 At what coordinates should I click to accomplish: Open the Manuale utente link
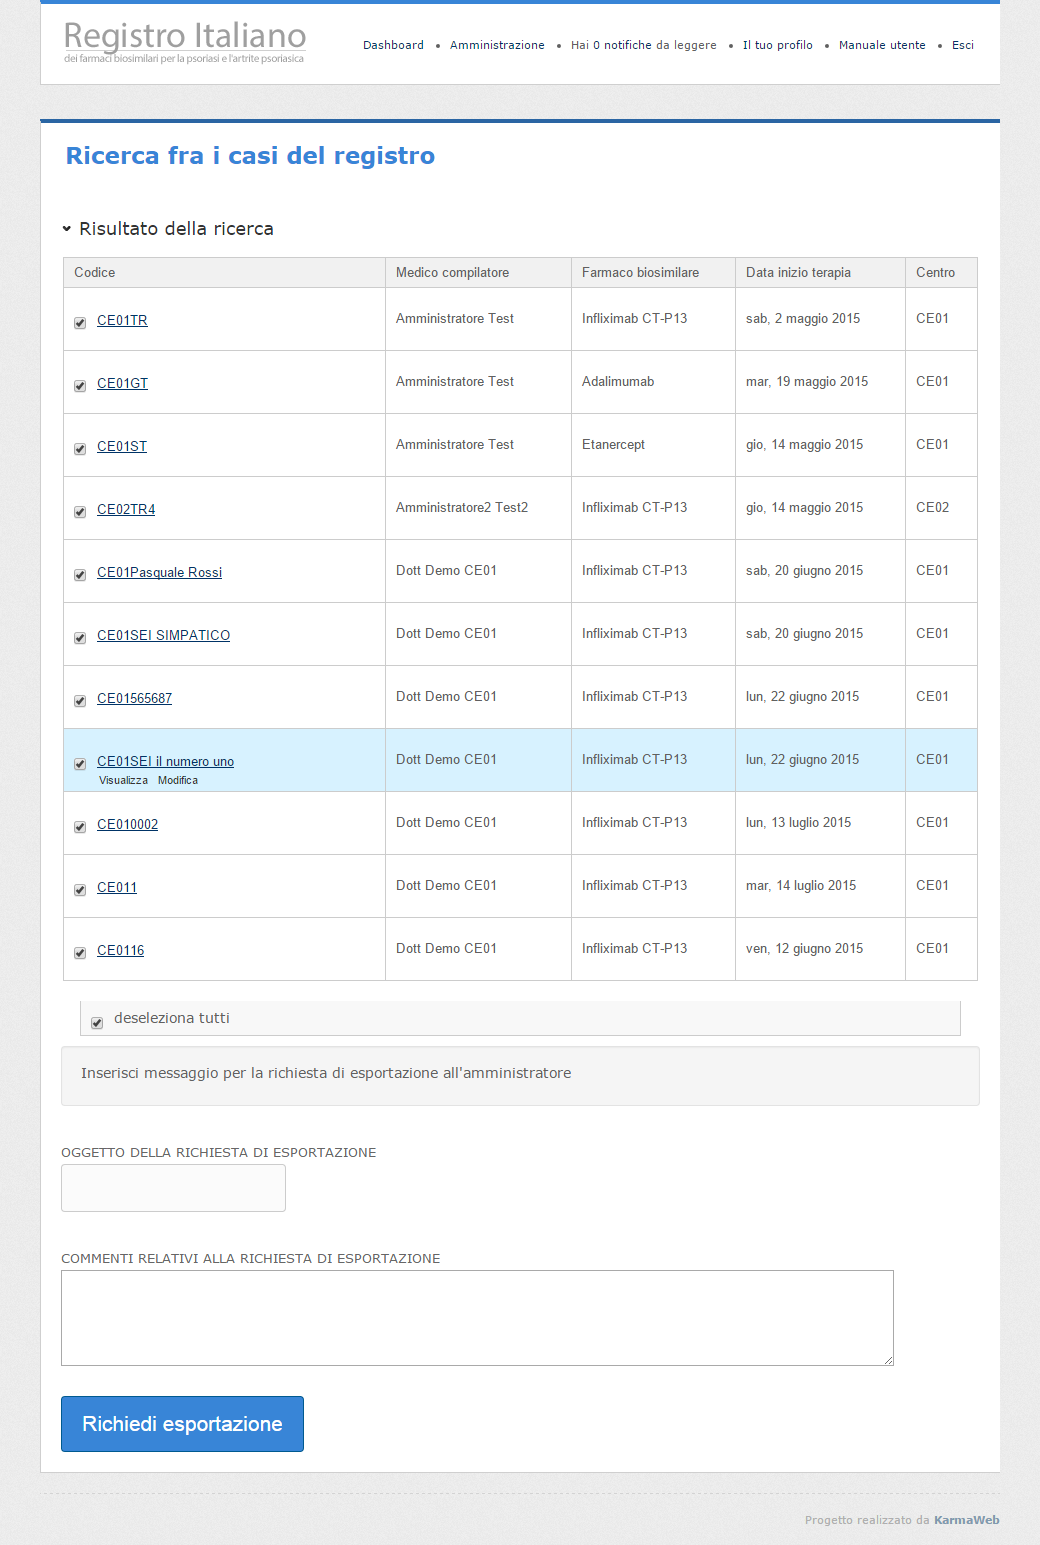pyautogui.click(x=882, y=45)
